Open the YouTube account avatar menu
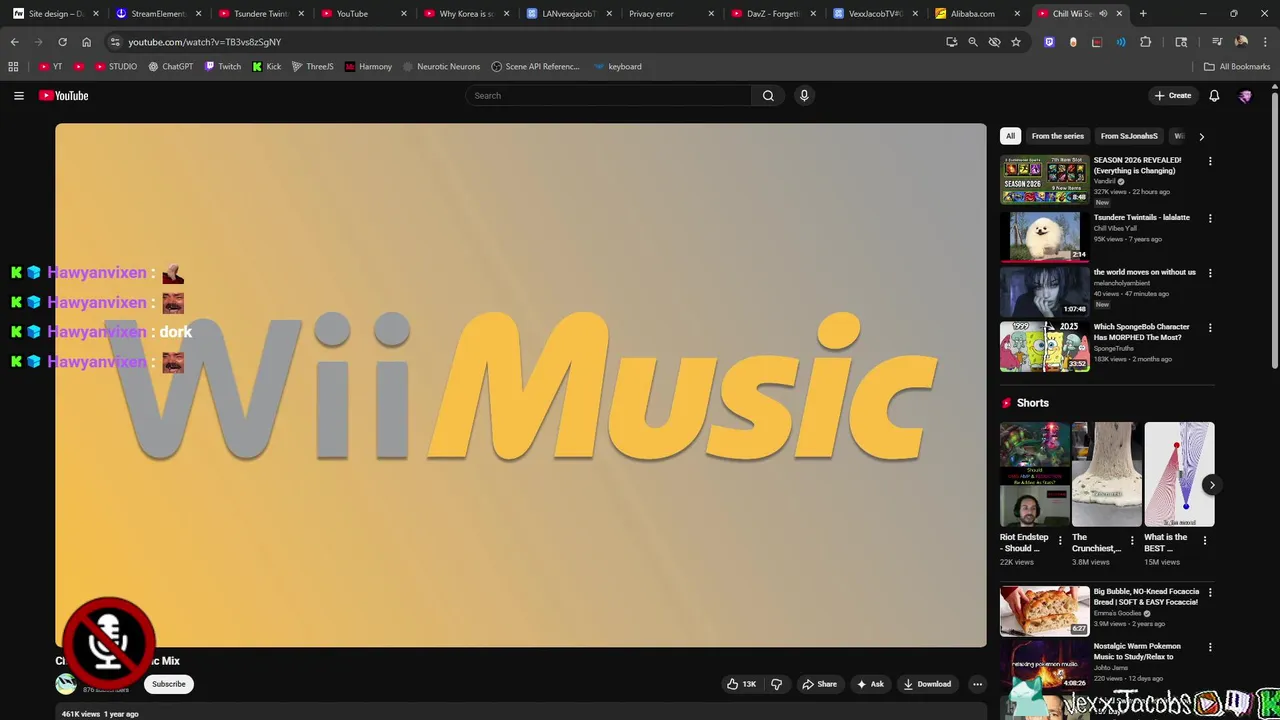 coord(1245,96)
